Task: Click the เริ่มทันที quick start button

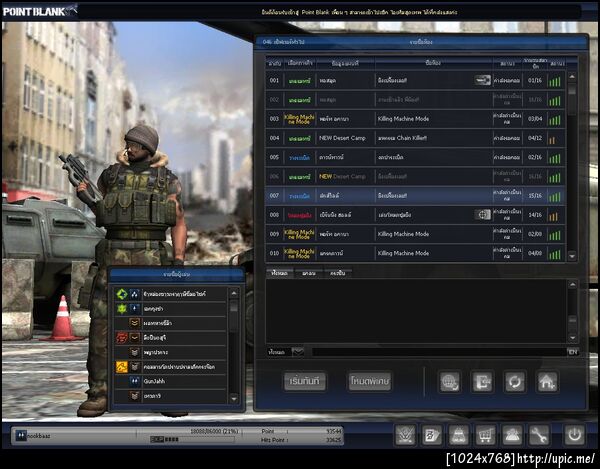Action: pyautogui.click(x=305, y=381)
